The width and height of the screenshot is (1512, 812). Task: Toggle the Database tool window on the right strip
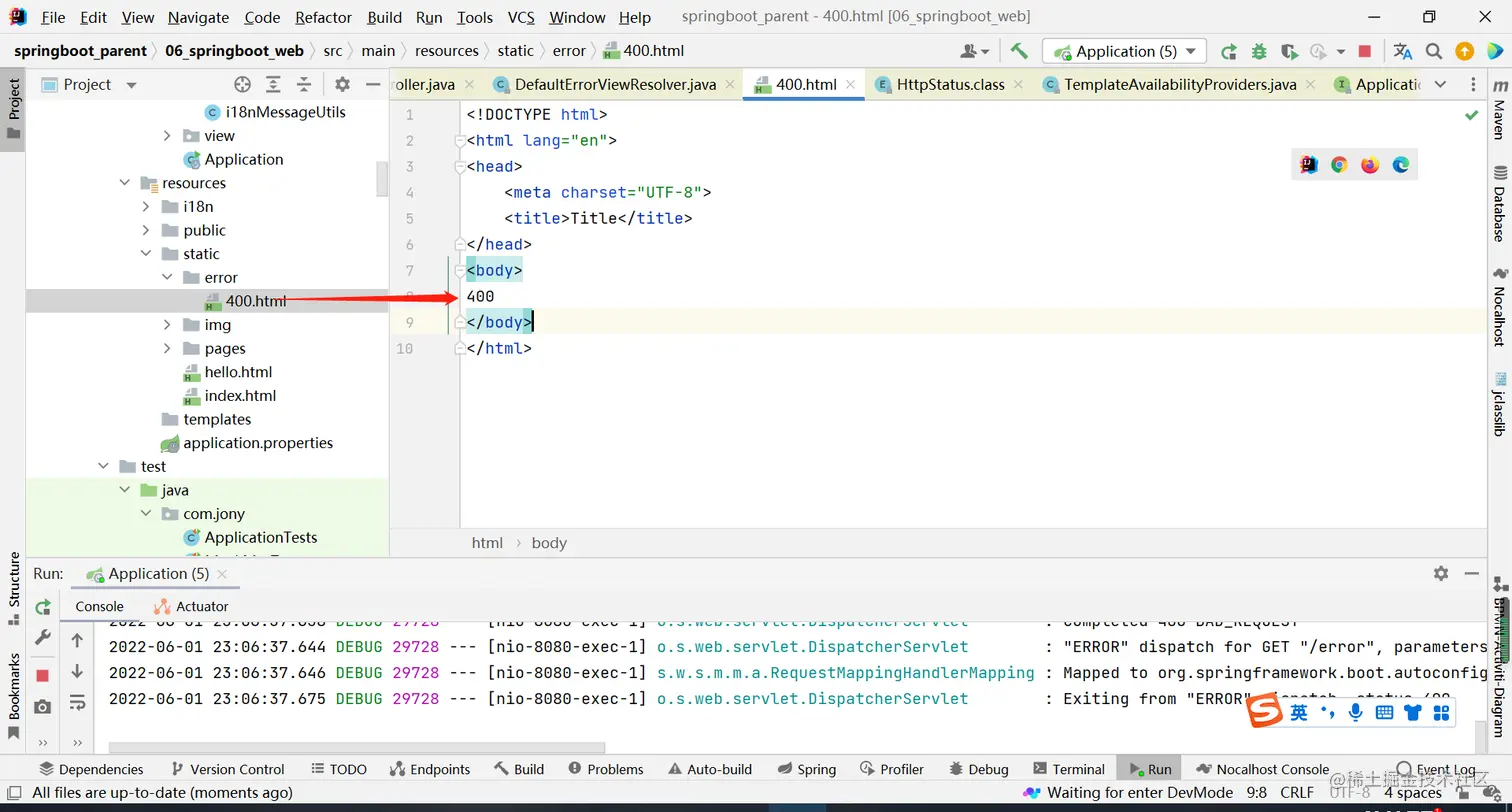[x=1499, y=204]
